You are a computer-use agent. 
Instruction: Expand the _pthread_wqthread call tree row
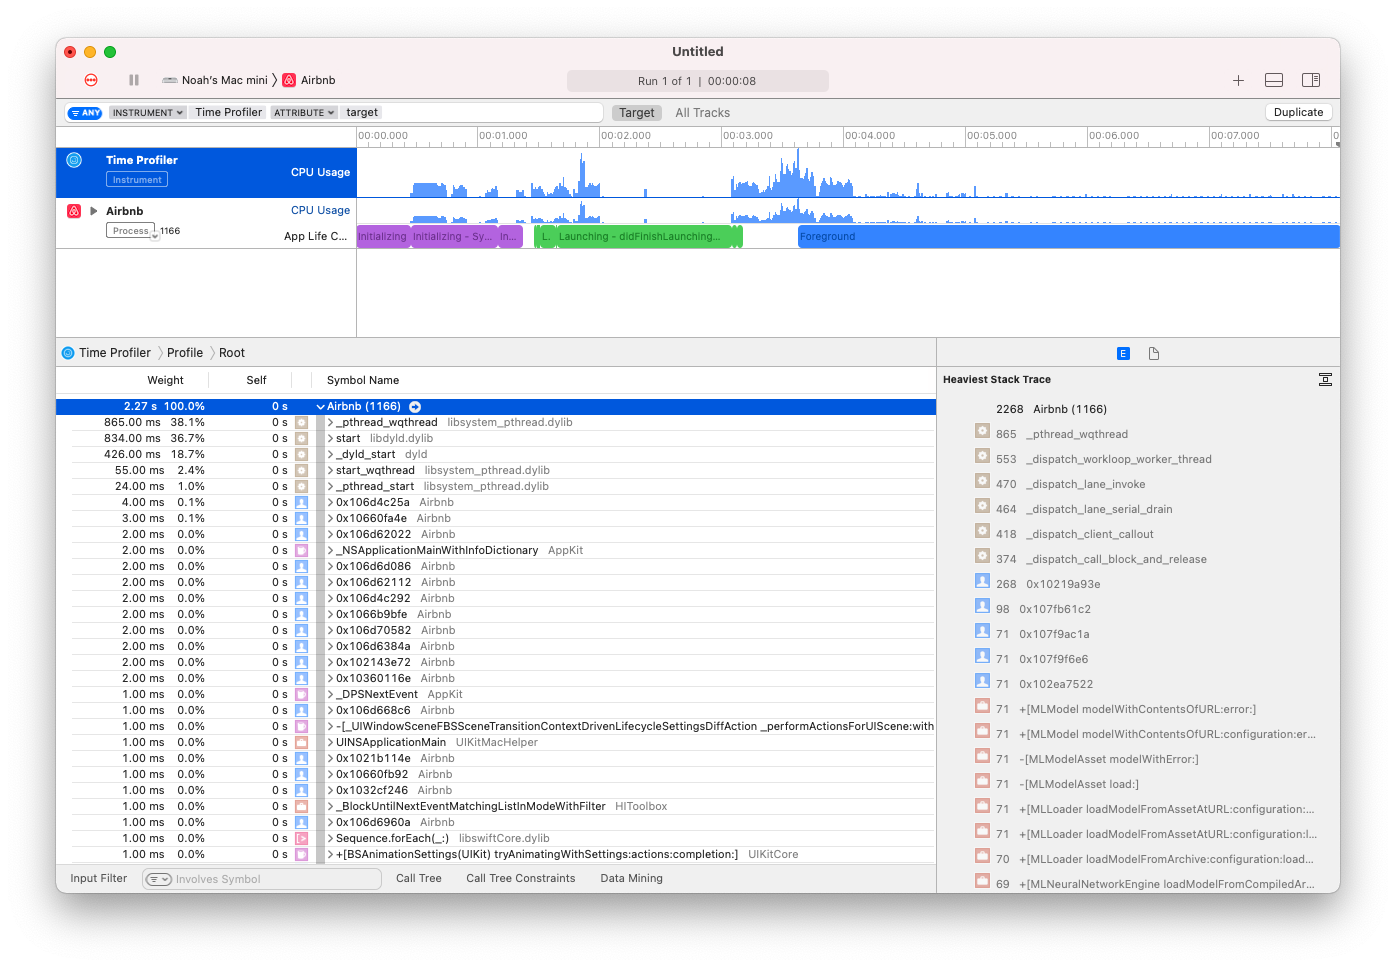[x=330, y=423]
